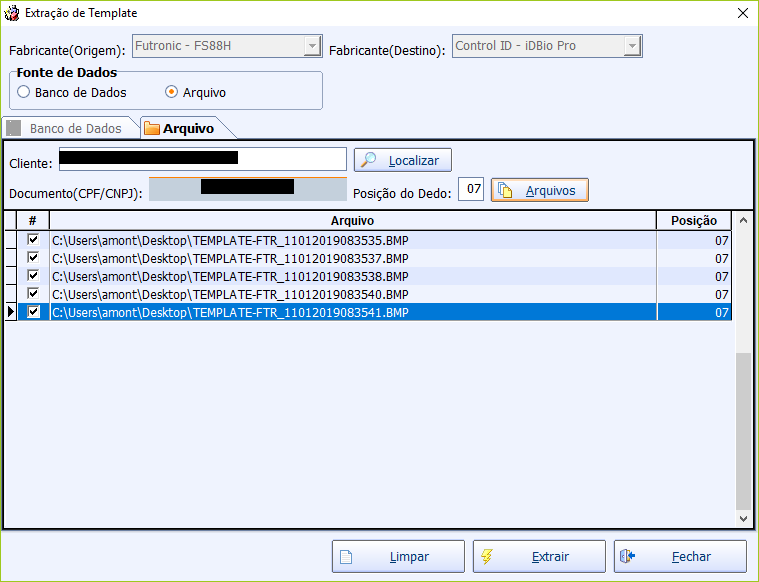Click the Arquivo column header
This screenshot has height=582, width=759.
pos(352,221)
